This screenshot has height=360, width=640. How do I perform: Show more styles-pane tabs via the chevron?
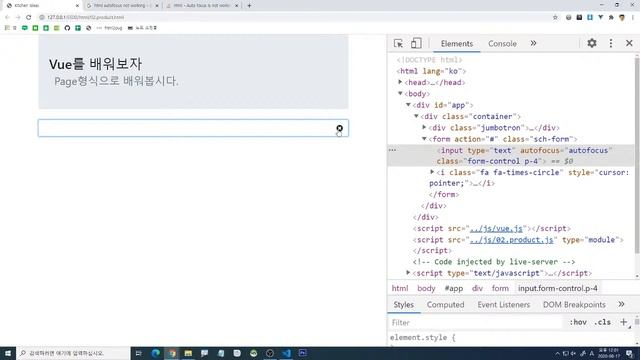click(621, 304)
